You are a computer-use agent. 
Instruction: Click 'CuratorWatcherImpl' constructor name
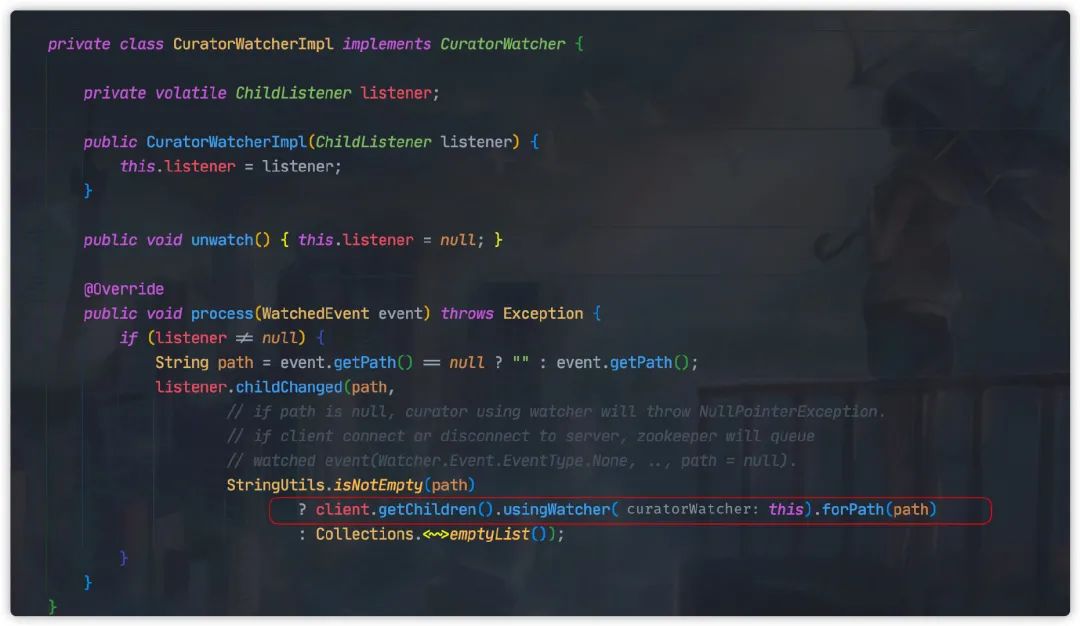(x=226, y=142)
